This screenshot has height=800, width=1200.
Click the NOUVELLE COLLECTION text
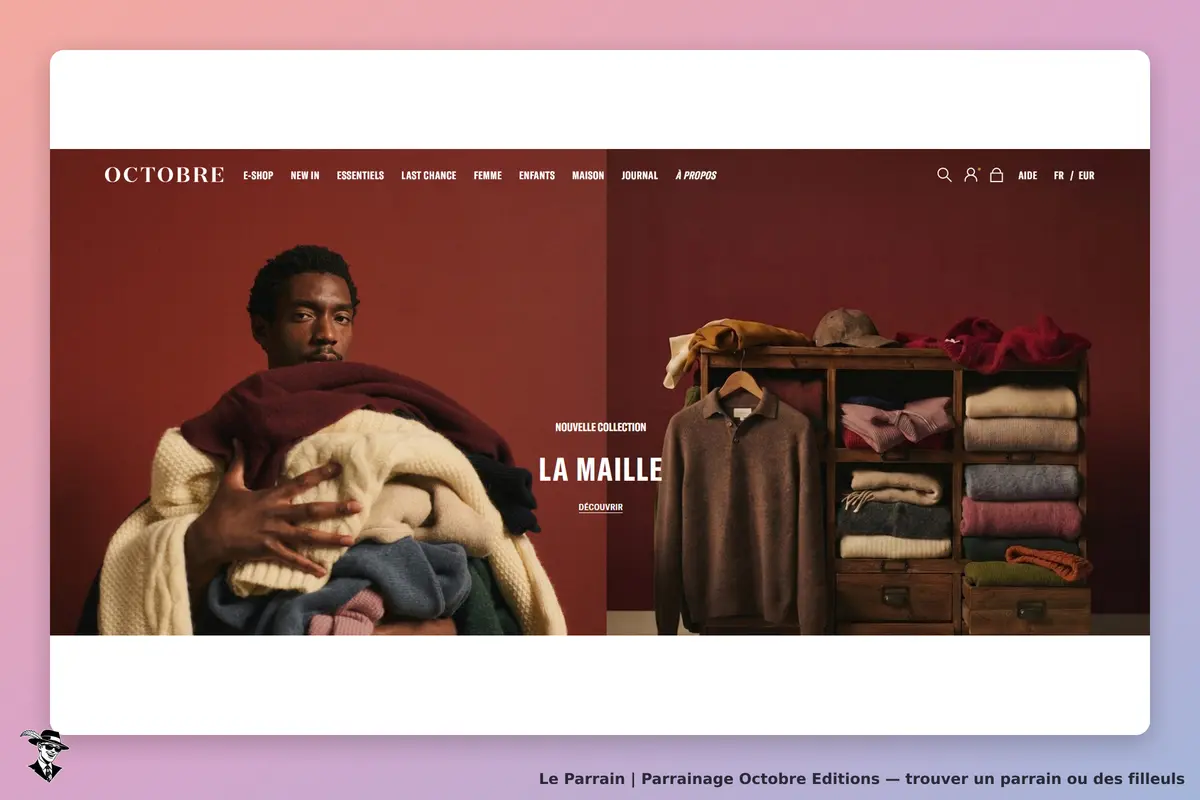(x=601, y=427)
